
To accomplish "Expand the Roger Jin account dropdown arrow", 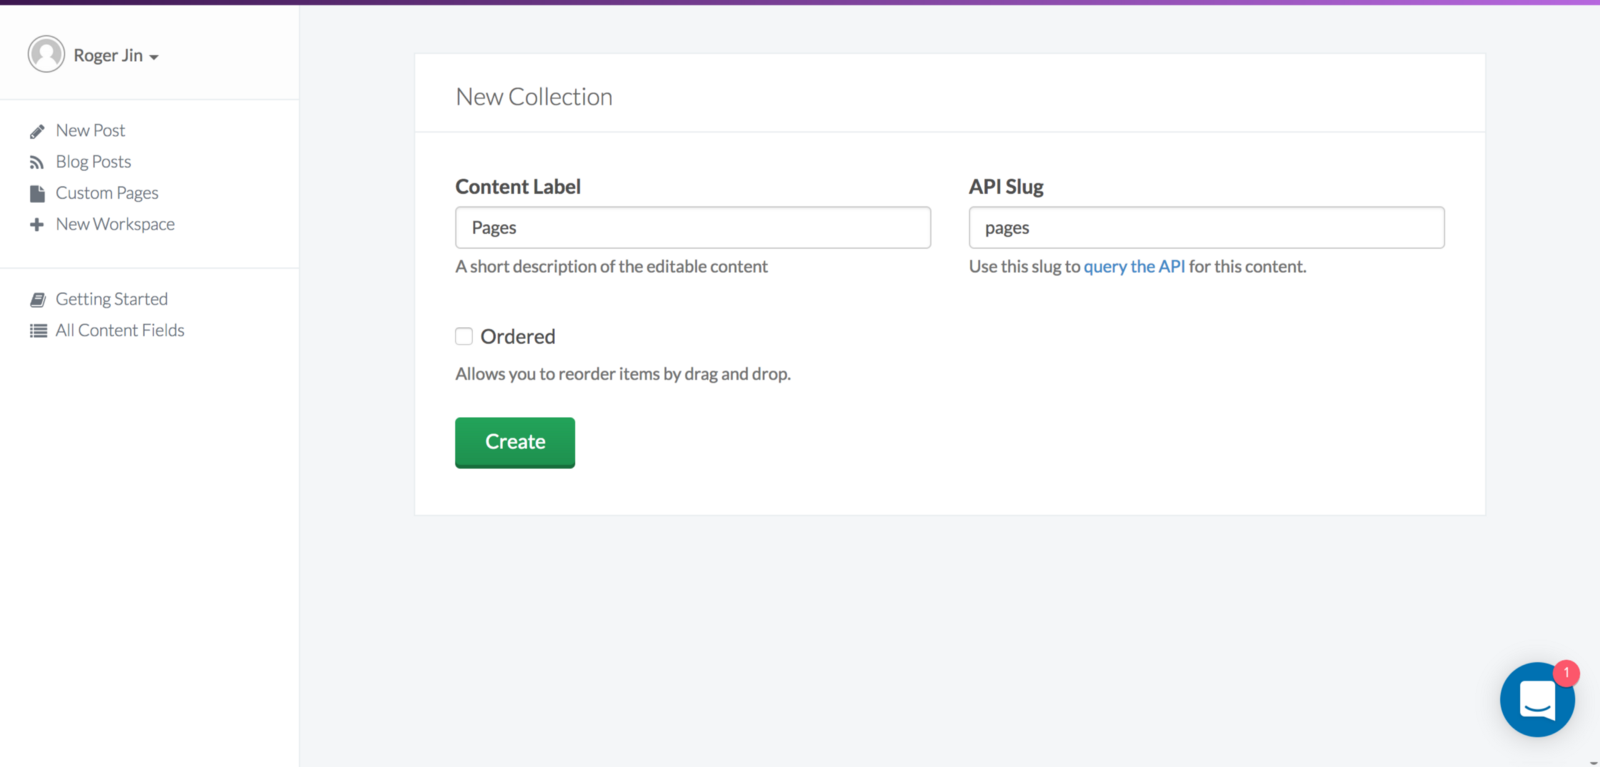I will (154, 57).
